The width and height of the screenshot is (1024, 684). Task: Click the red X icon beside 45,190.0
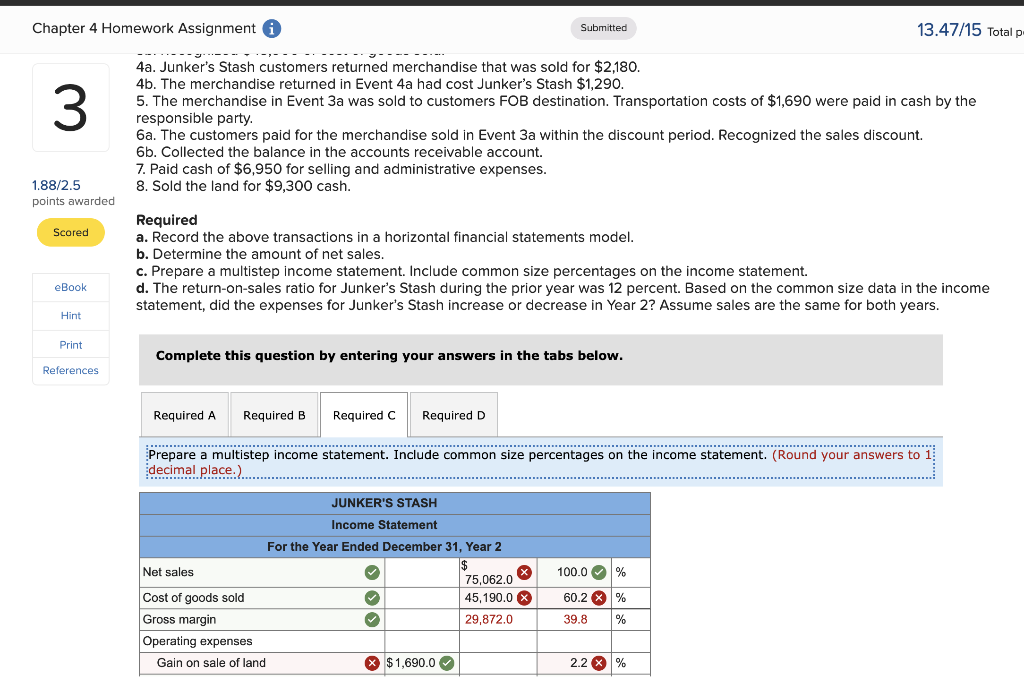point(524,598)
